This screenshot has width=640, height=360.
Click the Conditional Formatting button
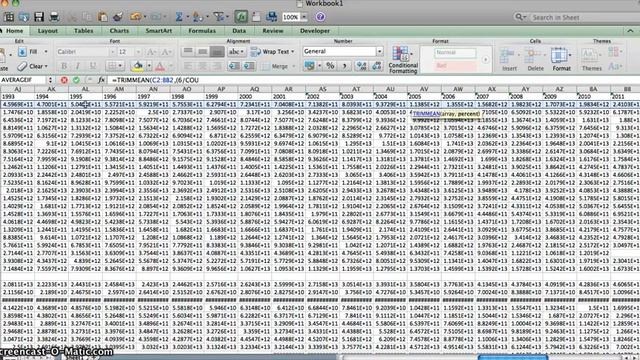(403, 60)
